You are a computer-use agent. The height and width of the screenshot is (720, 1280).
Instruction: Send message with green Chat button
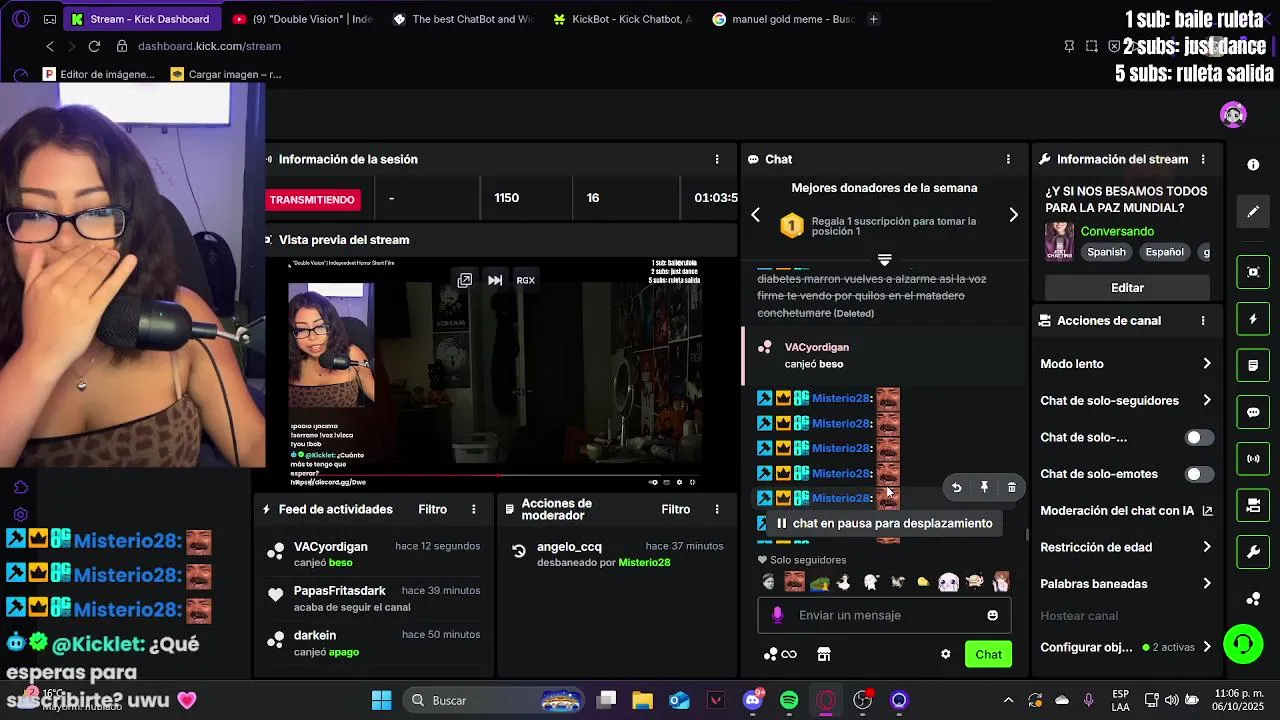click(x=988, y=654)
